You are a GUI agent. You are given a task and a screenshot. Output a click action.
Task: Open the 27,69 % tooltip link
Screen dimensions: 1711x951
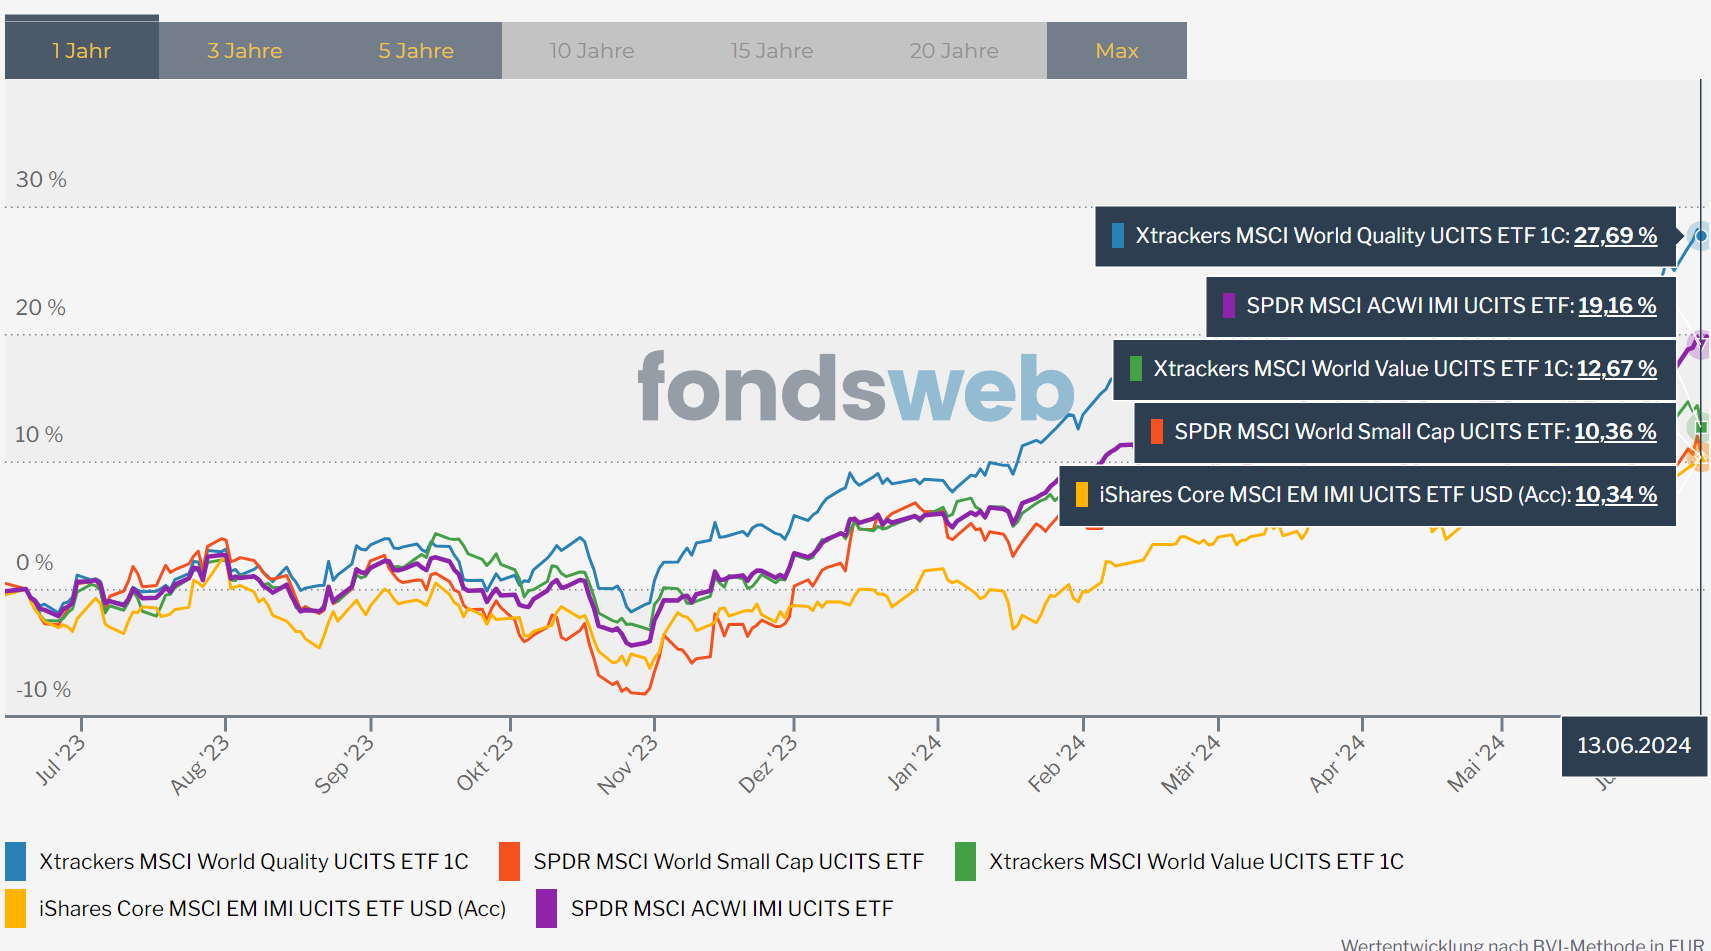[x=1615, y=236]
